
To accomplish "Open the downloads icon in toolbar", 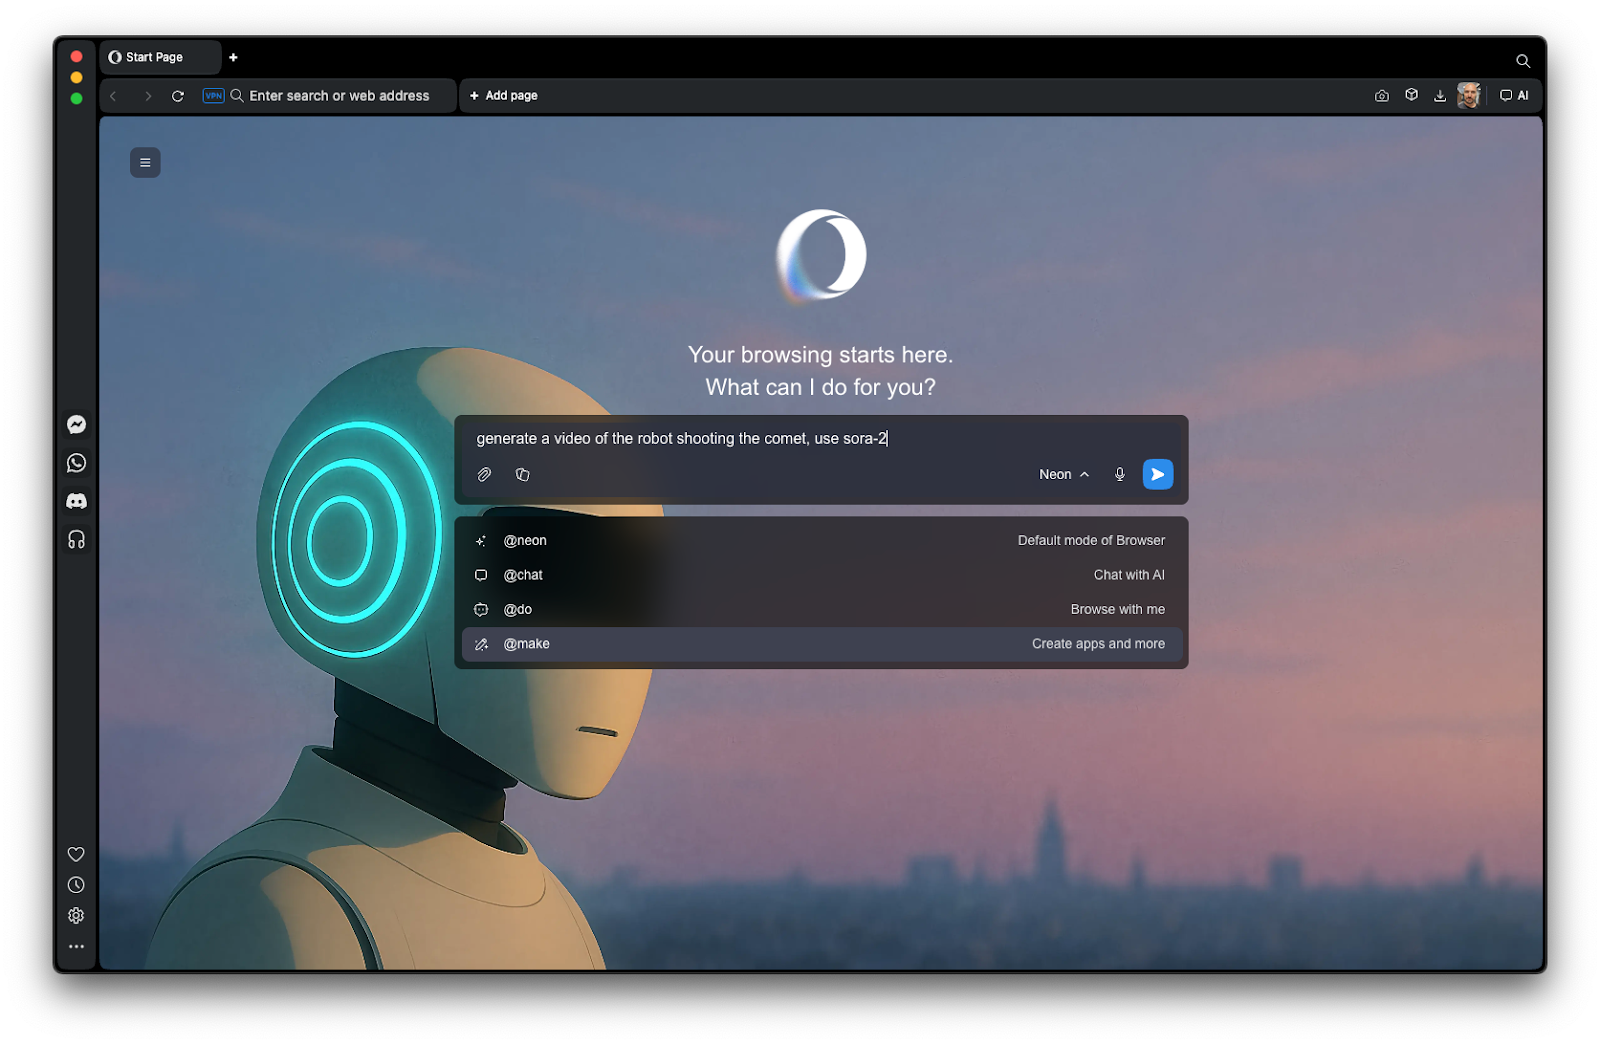I will coord(1440,96).
